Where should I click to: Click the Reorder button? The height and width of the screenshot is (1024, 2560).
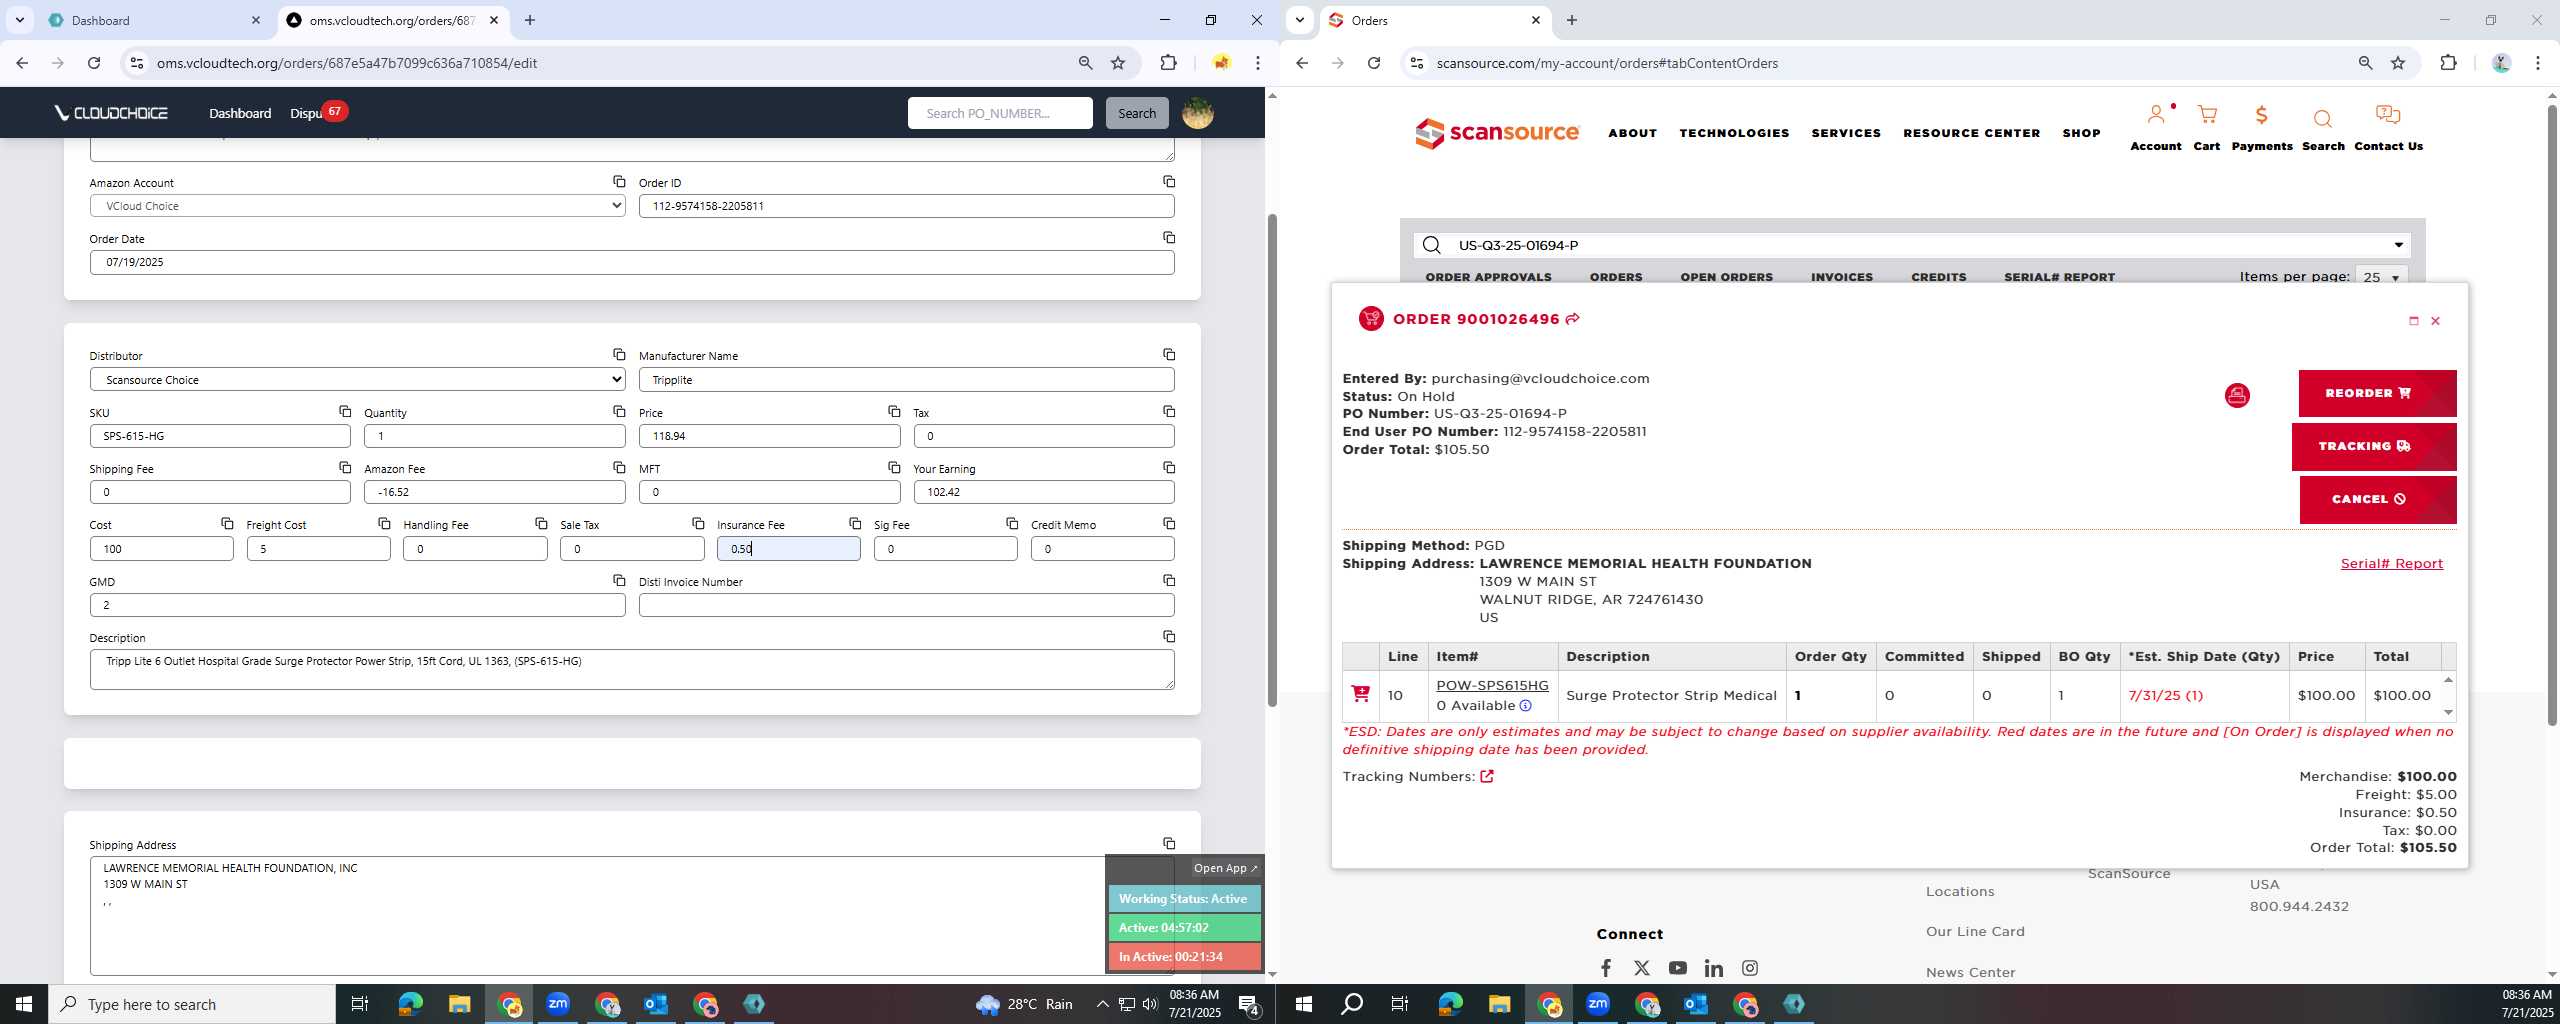[2377, 393]
